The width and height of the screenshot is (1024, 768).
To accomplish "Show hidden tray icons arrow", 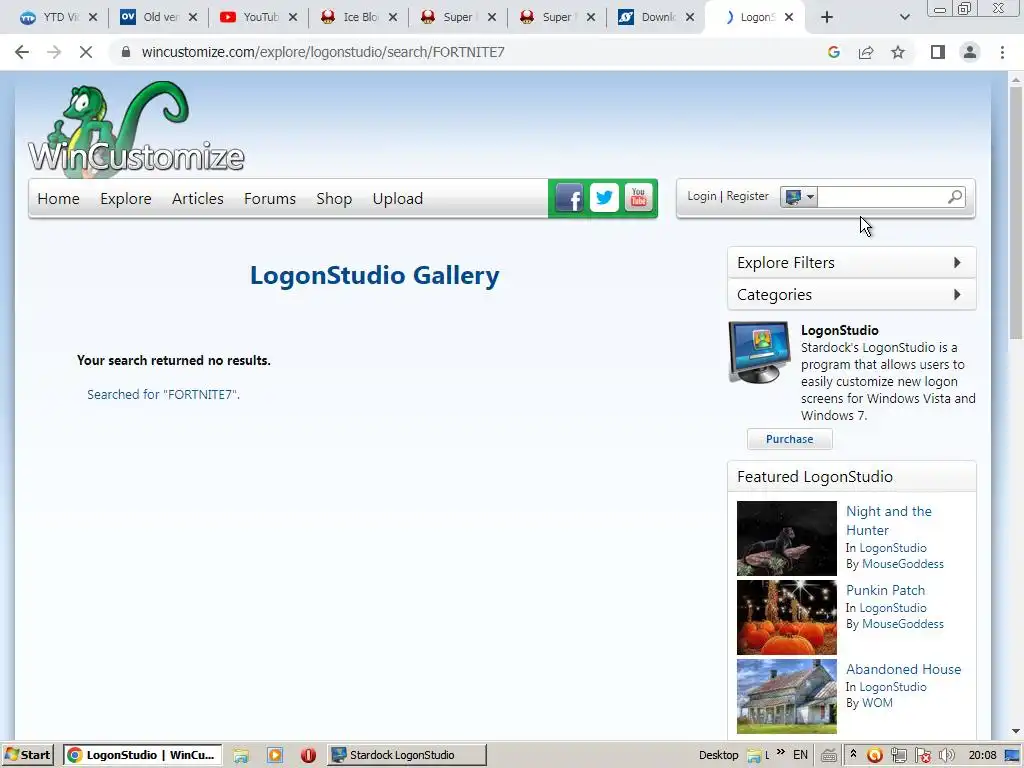I will pyautogui.click(x=853, y=754).
